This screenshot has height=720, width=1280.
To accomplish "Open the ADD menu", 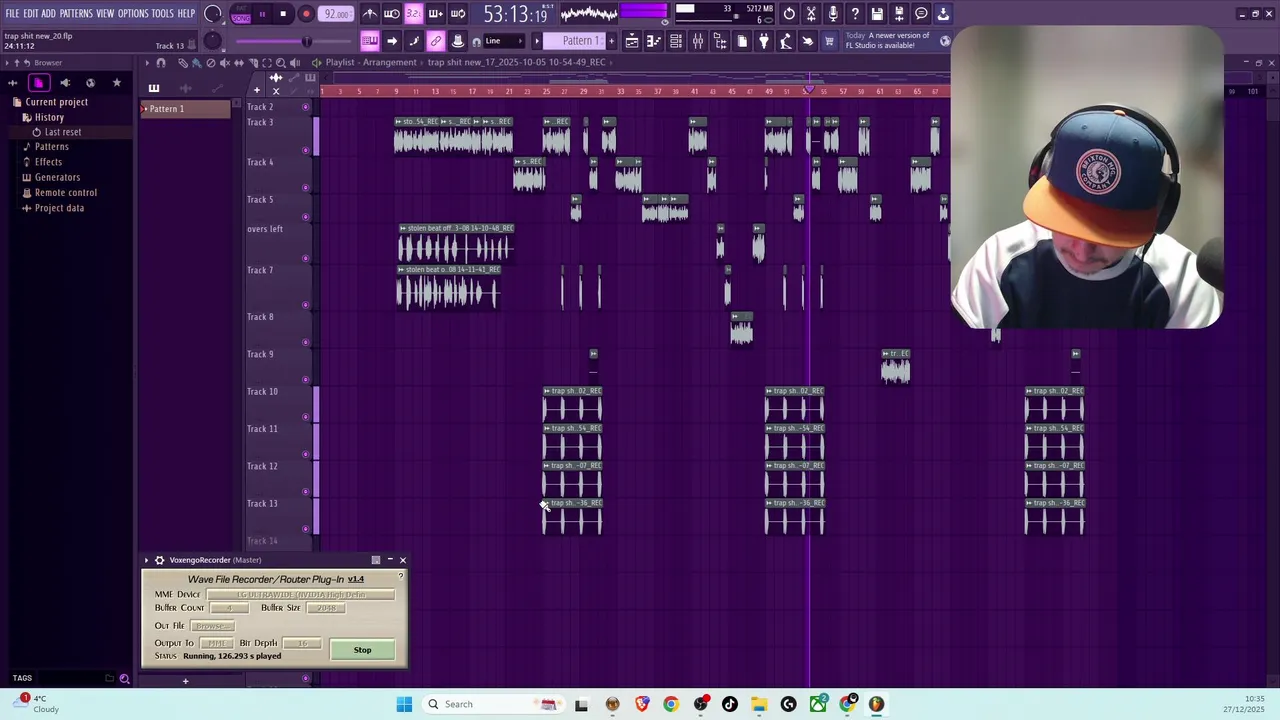I will (x=48, y=14).
